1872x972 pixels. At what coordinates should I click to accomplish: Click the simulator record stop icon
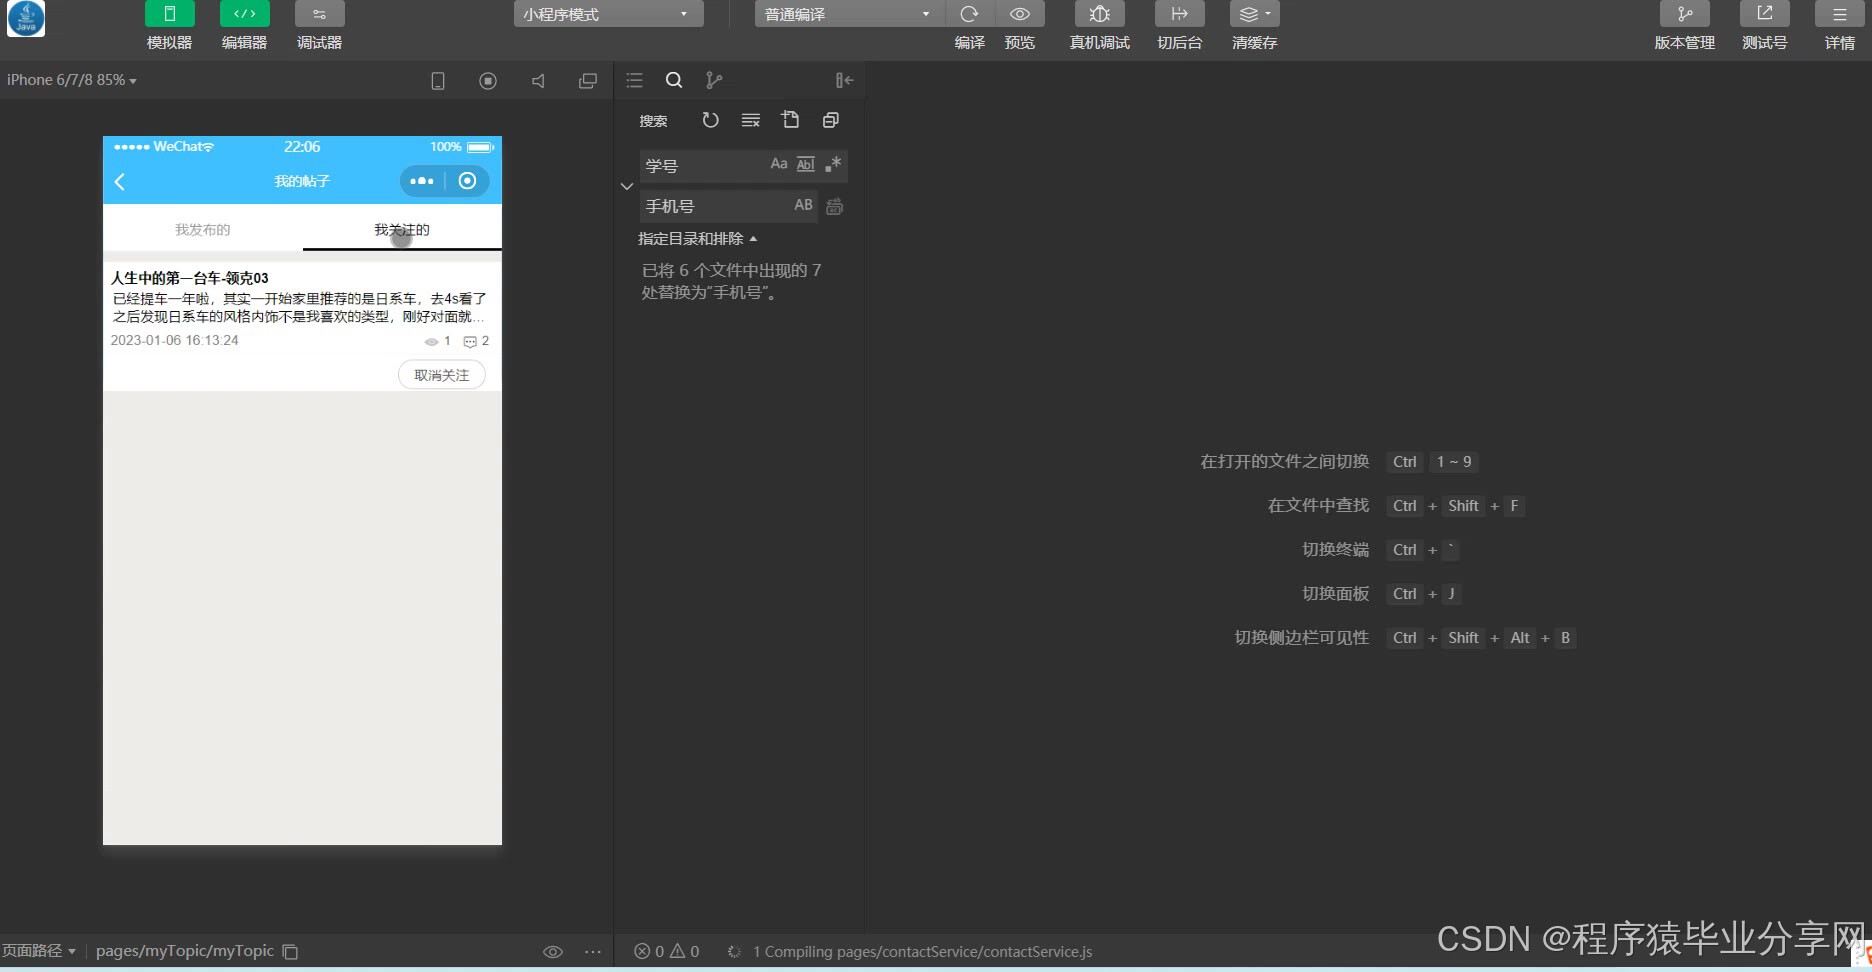coord(488,81)
